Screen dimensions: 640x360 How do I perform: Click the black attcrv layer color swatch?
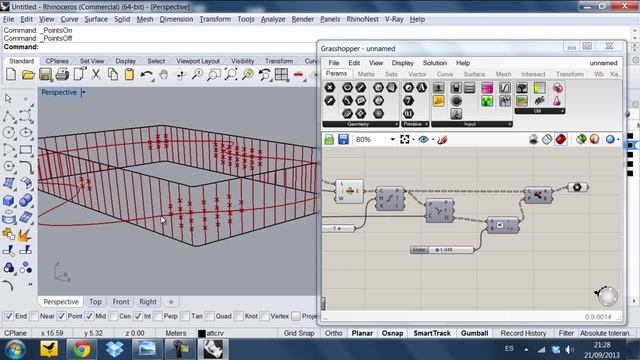pyautogui.click(x=201, y=333)
